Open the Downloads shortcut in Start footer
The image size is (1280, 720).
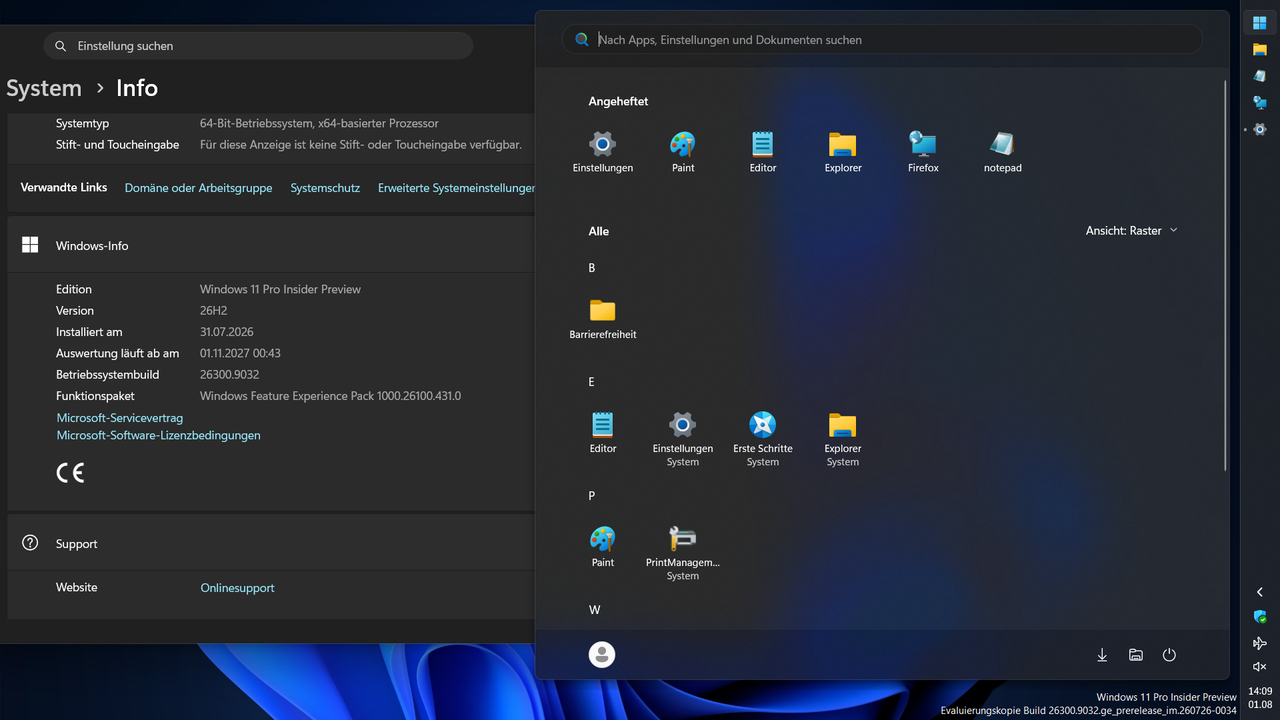(1102, 655)
